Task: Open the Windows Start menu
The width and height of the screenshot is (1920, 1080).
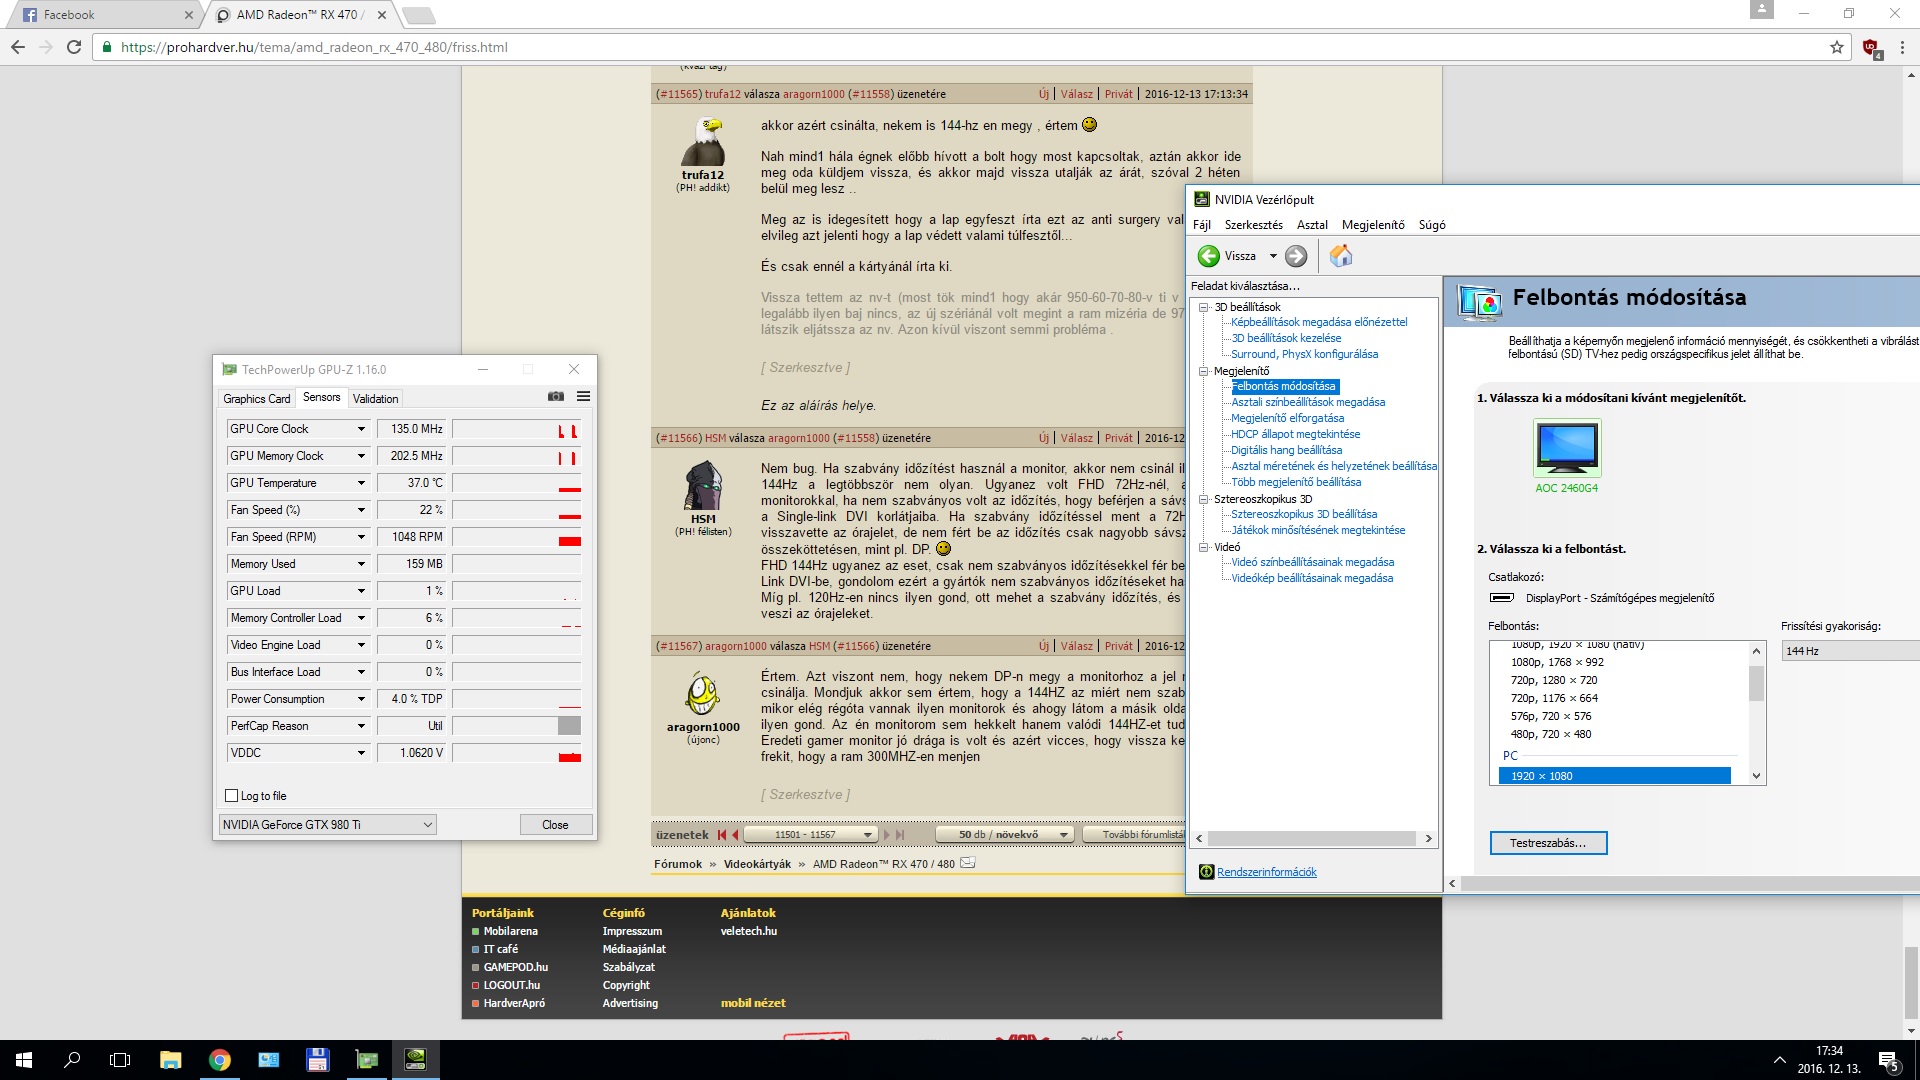Action: (24, 1060)
